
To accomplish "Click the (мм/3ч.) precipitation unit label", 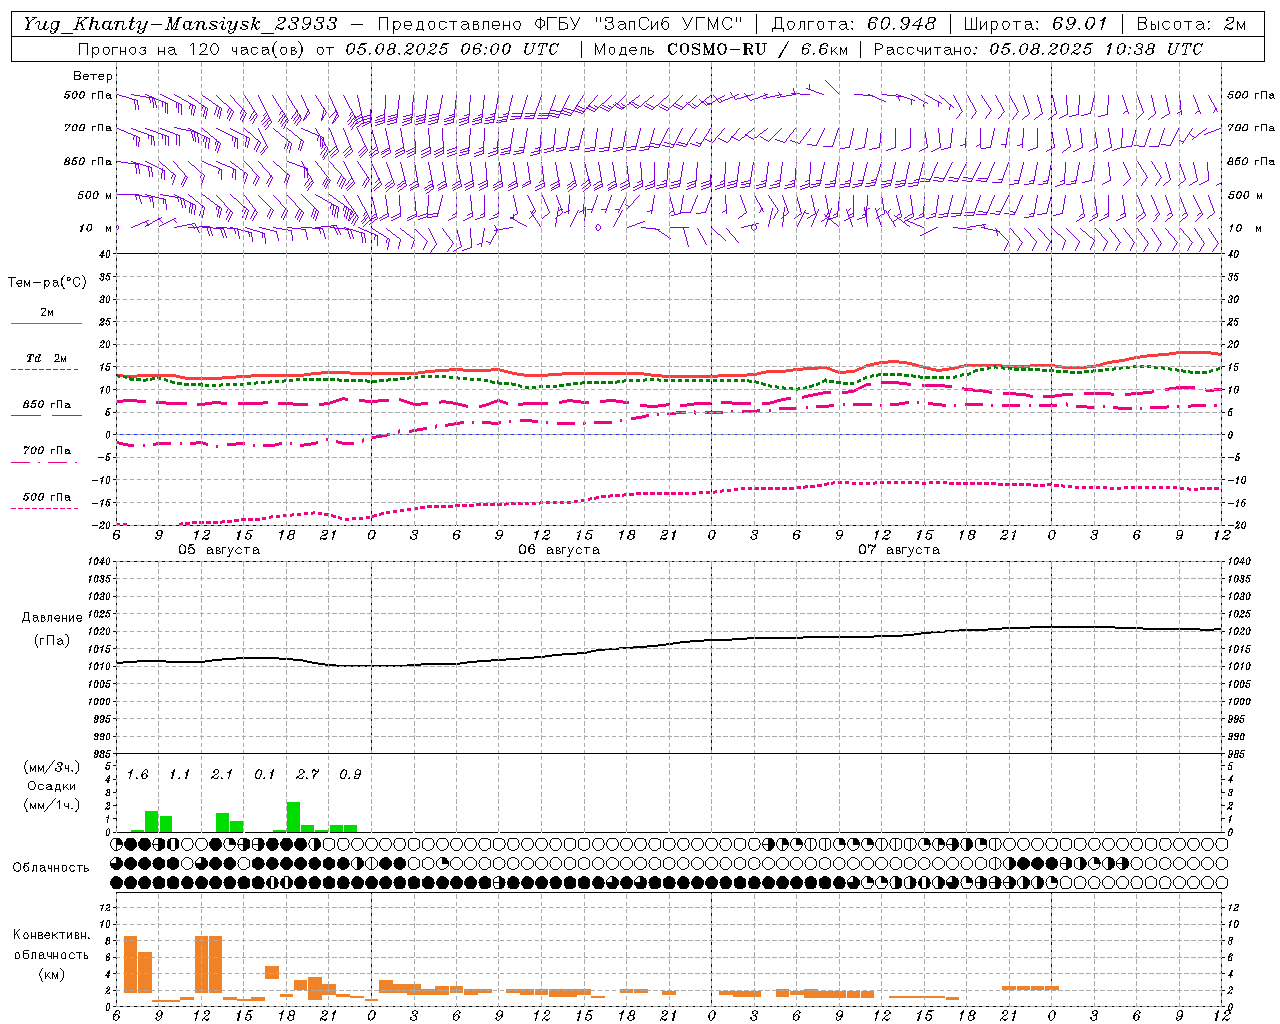I will click(50, 767).
